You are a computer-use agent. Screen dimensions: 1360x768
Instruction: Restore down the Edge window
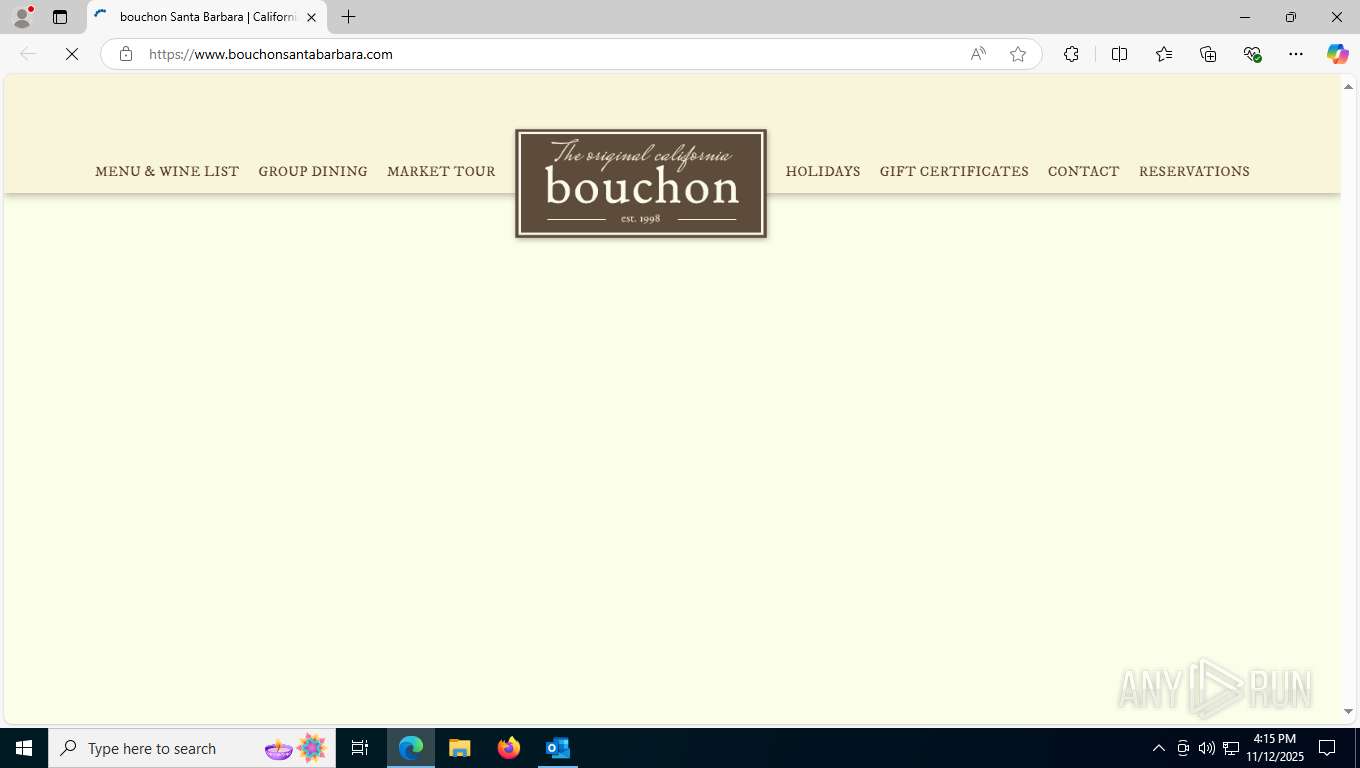click(x=1291, y=17)
